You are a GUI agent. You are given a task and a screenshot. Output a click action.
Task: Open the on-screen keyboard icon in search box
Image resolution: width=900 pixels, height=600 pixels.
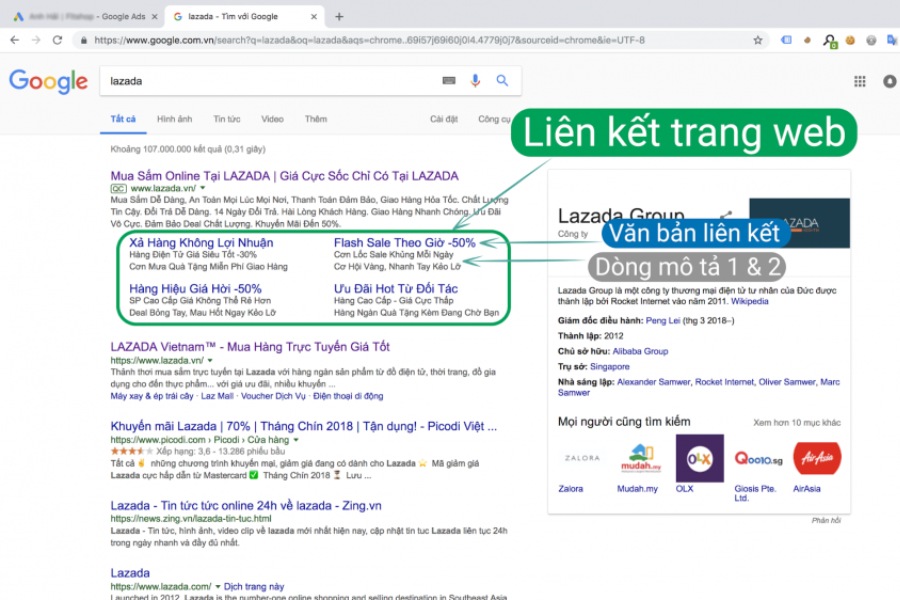tap(449, 81)
